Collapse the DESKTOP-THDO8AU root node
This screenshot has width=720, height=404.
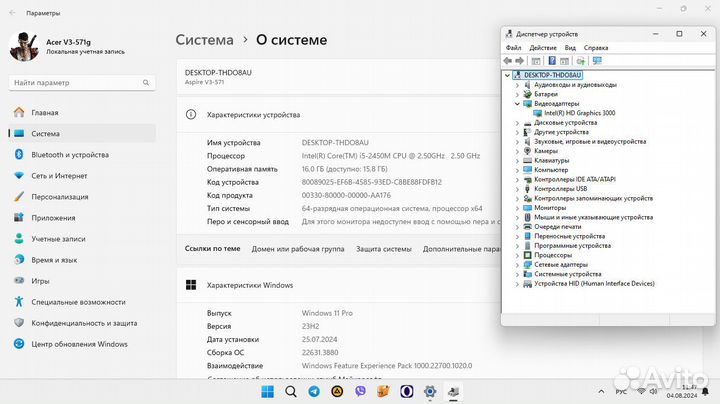coord(507,75)
